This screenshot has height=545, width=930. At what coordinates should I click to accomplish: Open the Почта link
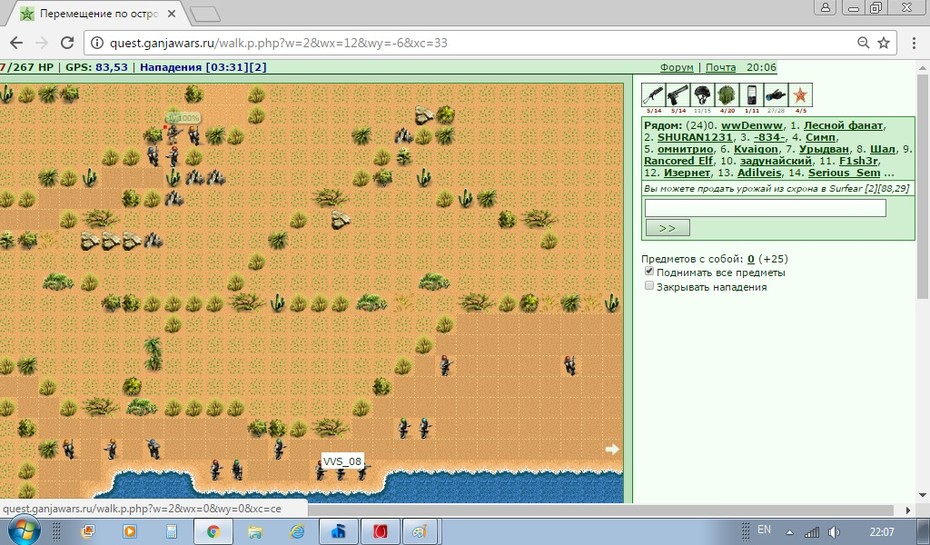pyautogui.click(x=721, y=67)
